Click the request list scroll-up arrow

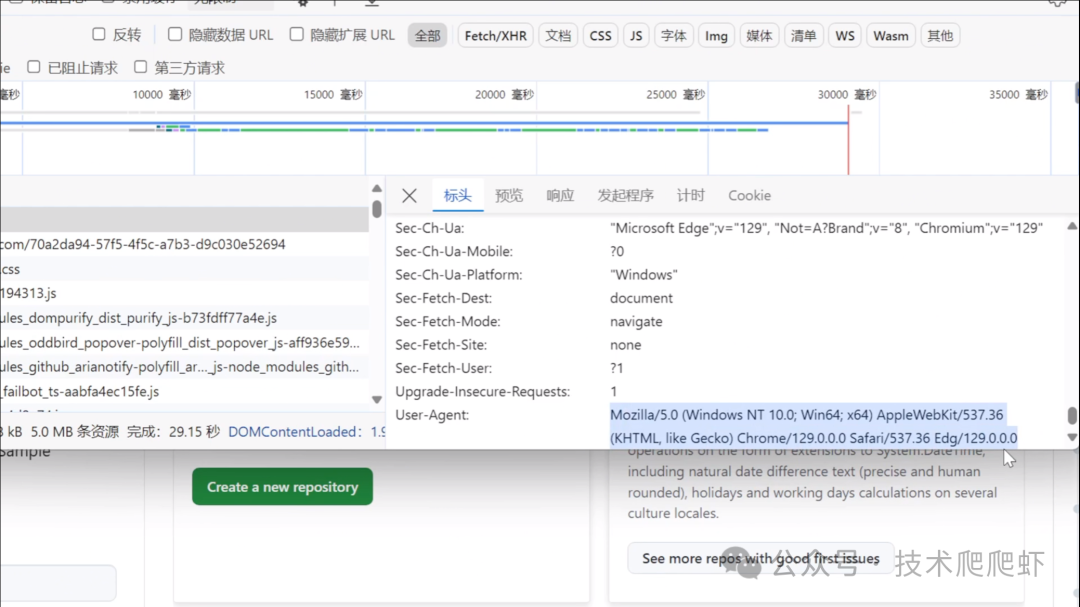377,188
